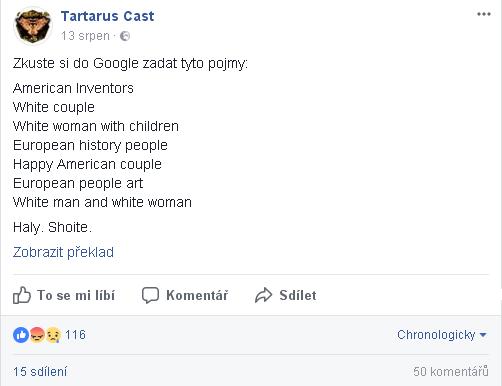The height and width of the screenshot is (386, 502).
Task: Toggle the 'To se mi líbí' like label
Action: [x=76, y=295]
